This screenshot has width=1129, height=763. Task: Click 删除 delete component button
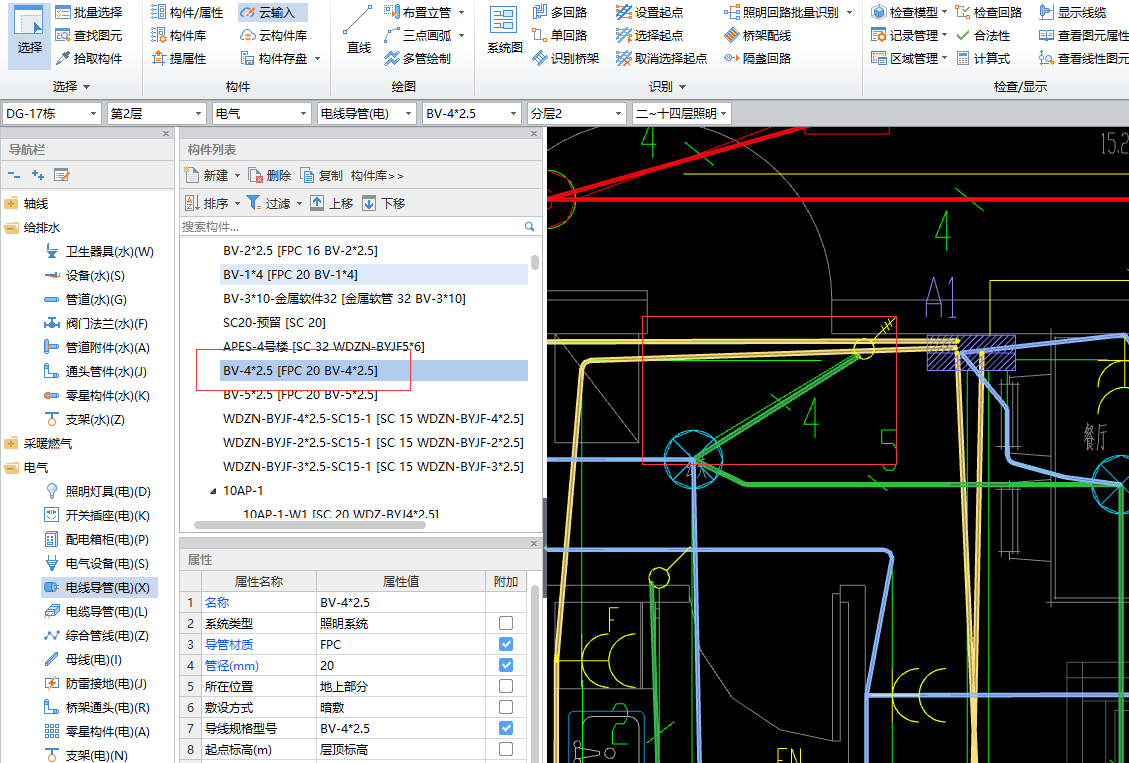coord(270,176)
